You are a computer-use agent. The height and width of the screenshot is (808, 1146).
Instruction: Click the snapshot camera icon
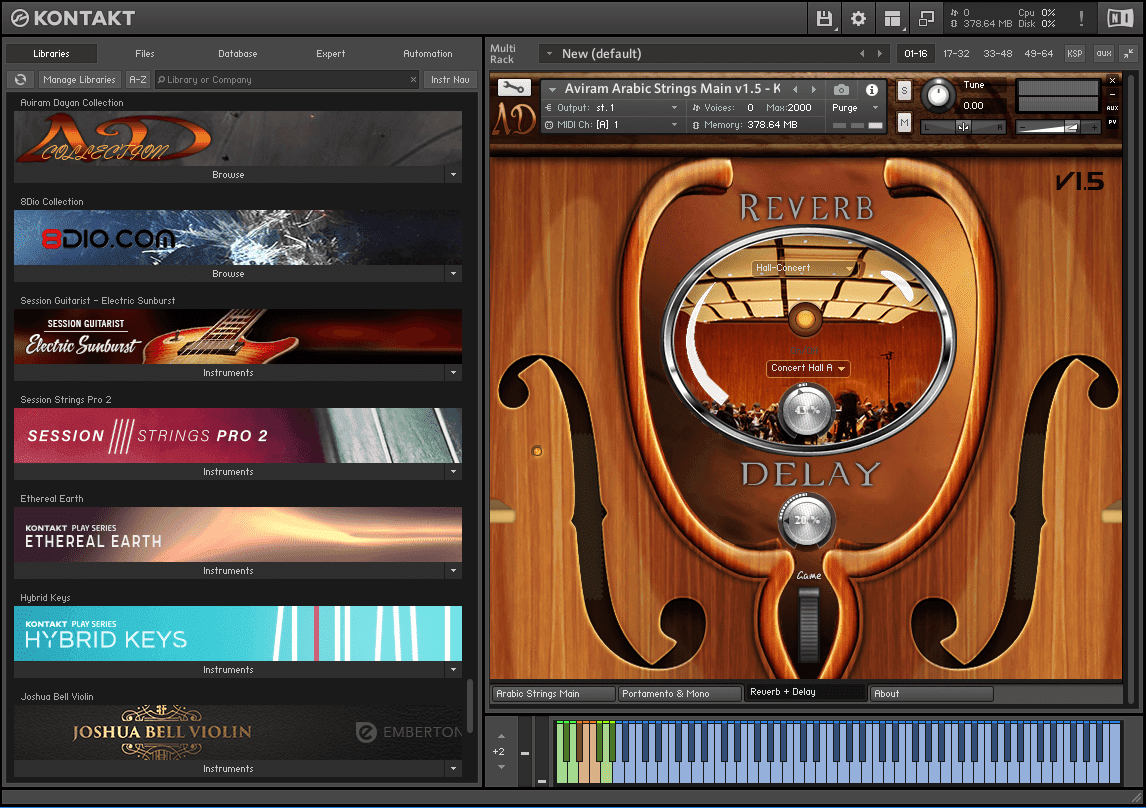841,90
